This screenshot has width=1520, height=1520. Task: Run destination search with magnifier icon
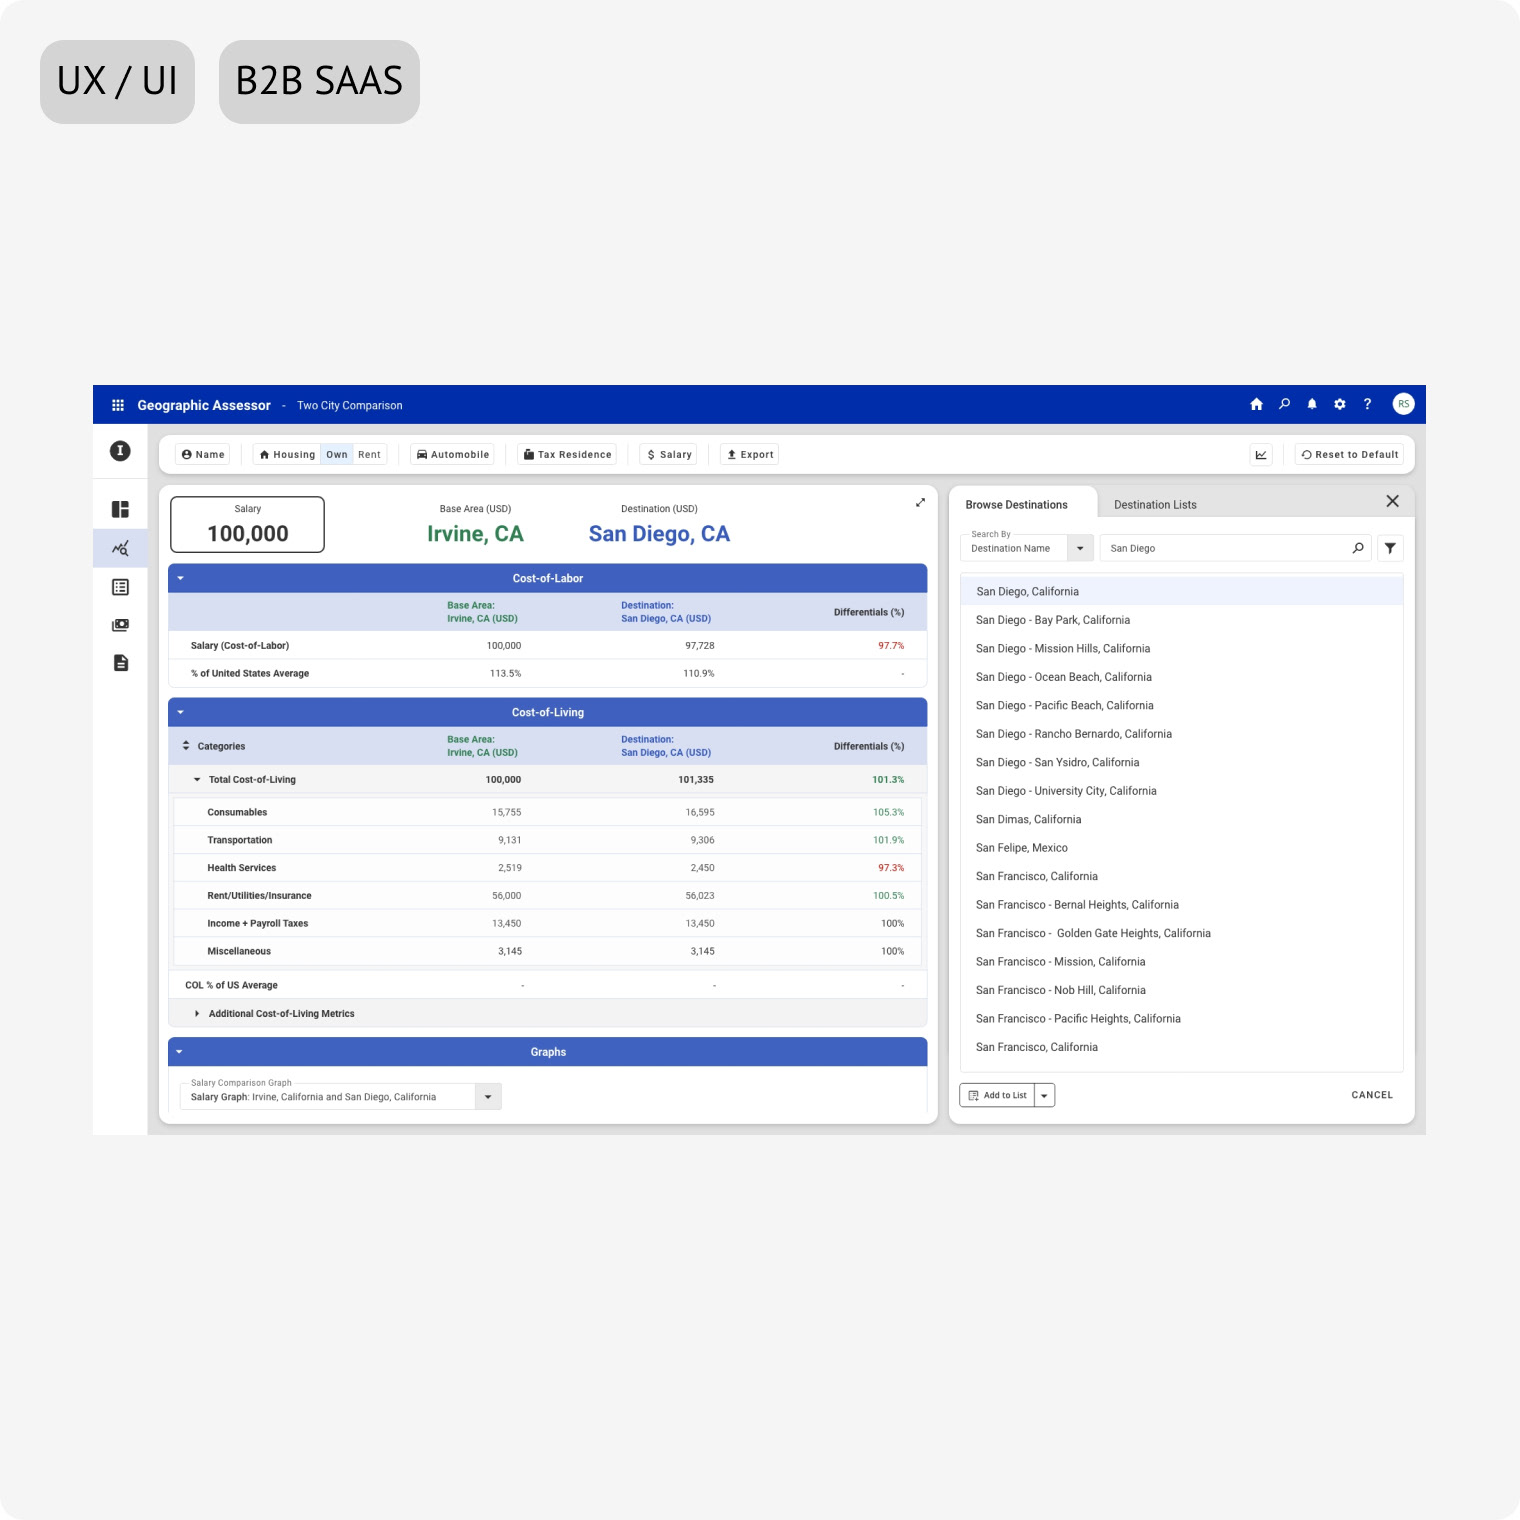[x=1358, y=548]
